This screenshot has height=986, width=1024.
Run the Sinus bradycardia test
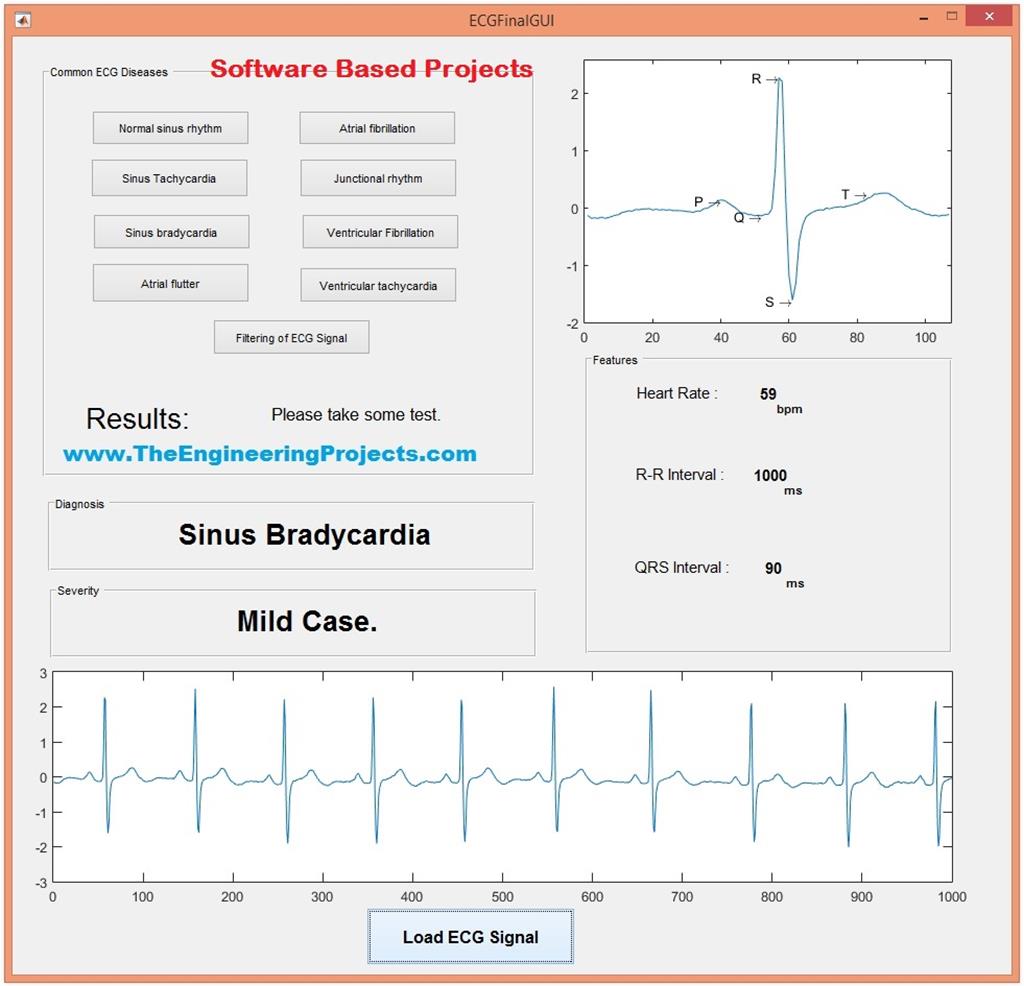click(x=170, y=231)
